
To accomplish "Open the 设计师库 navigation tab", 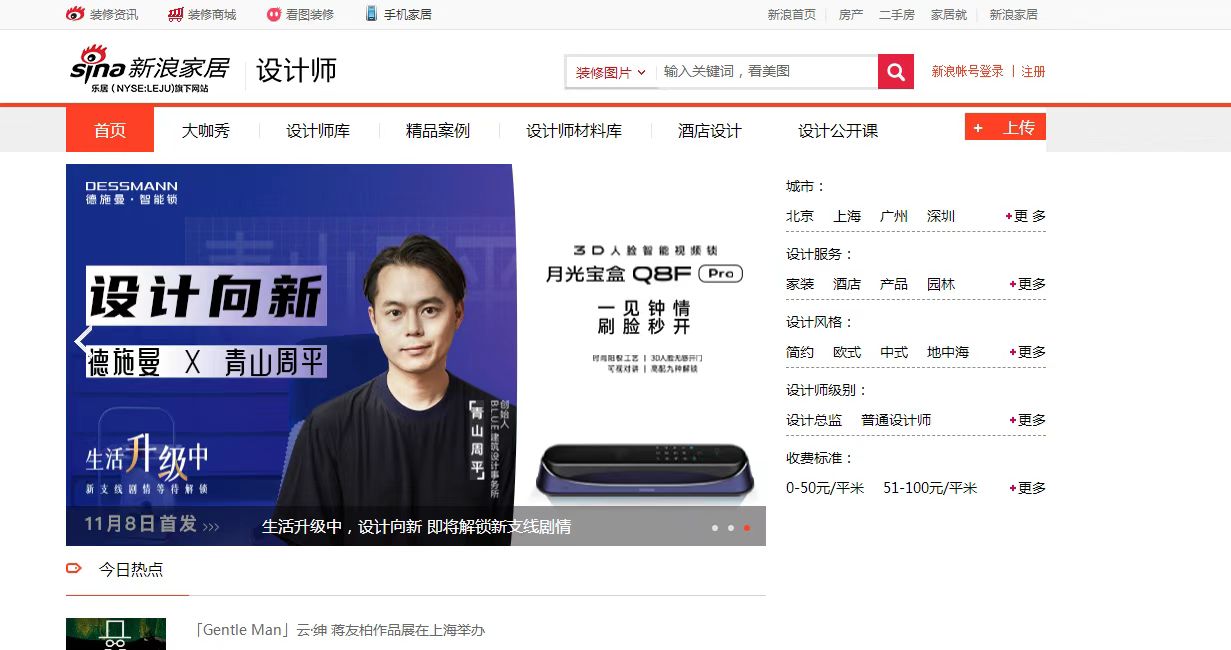I will (x=318, y=130).
